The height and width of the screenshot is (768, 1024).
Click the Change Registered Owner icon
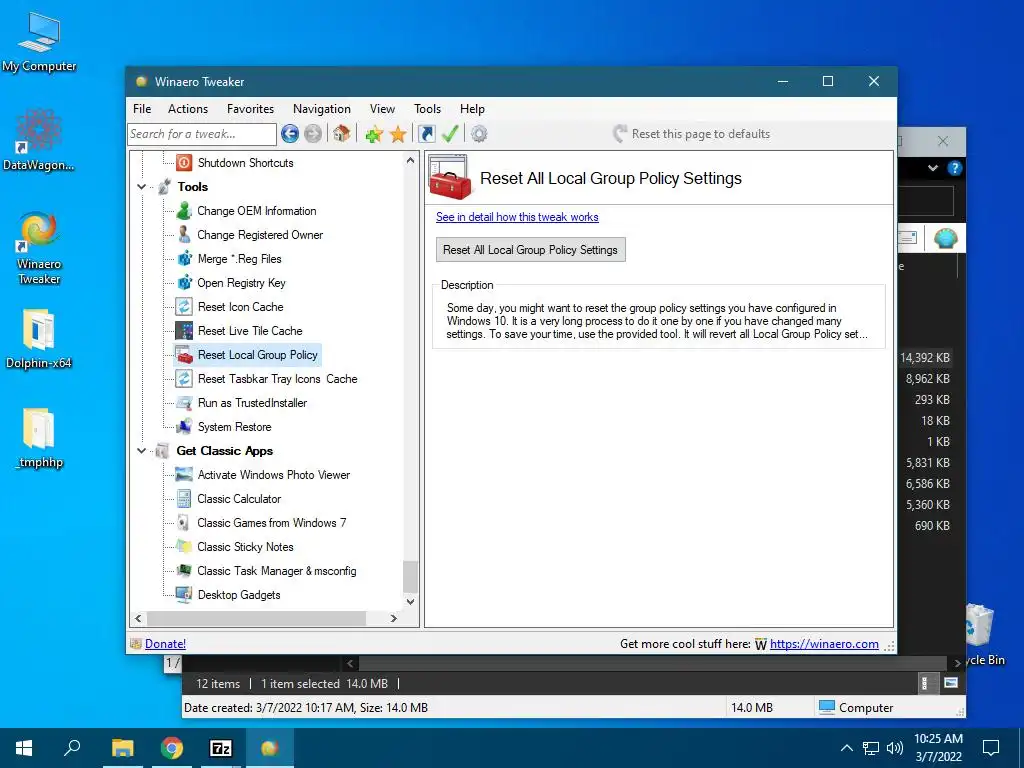click(184, 234)
